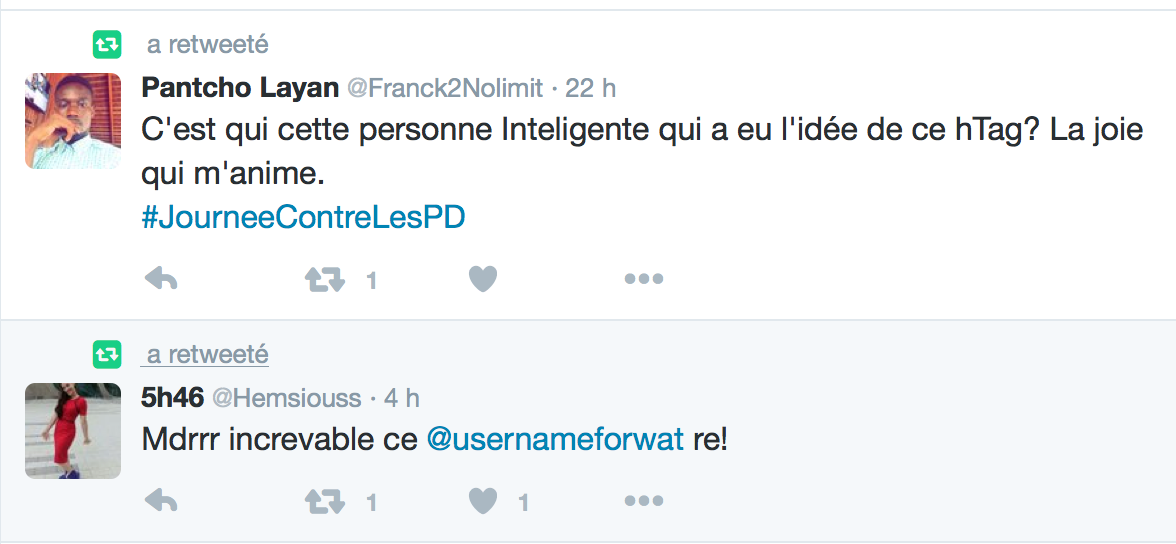Open the 4 h timestamp
The width and height of the screenshot is (1176, 544).
402,398
